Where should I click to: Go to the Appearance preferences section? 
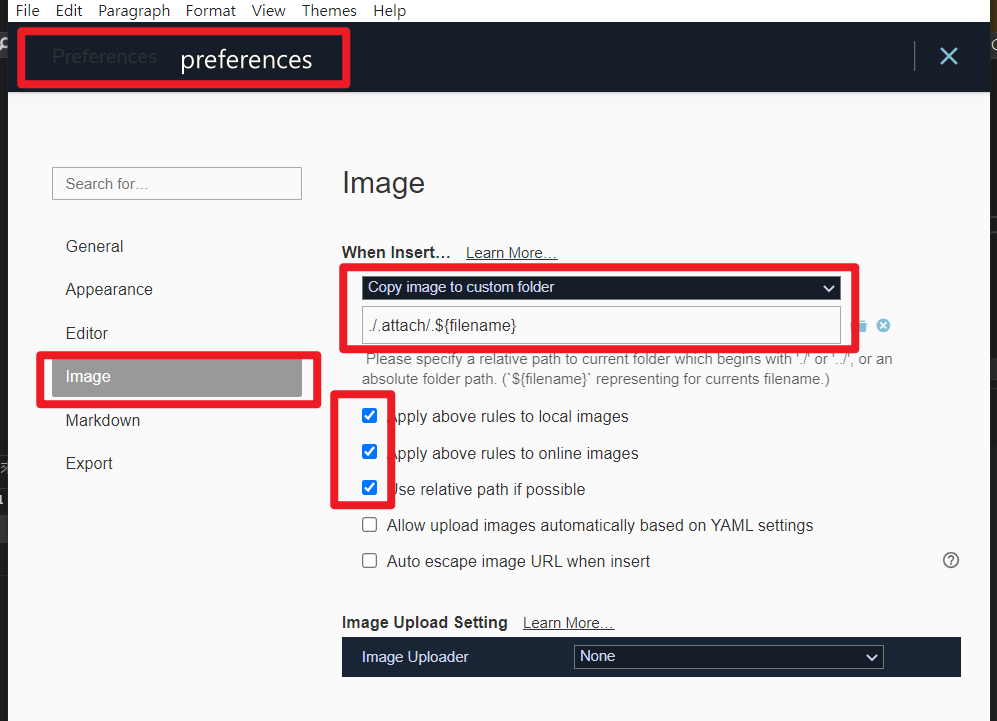109,289
